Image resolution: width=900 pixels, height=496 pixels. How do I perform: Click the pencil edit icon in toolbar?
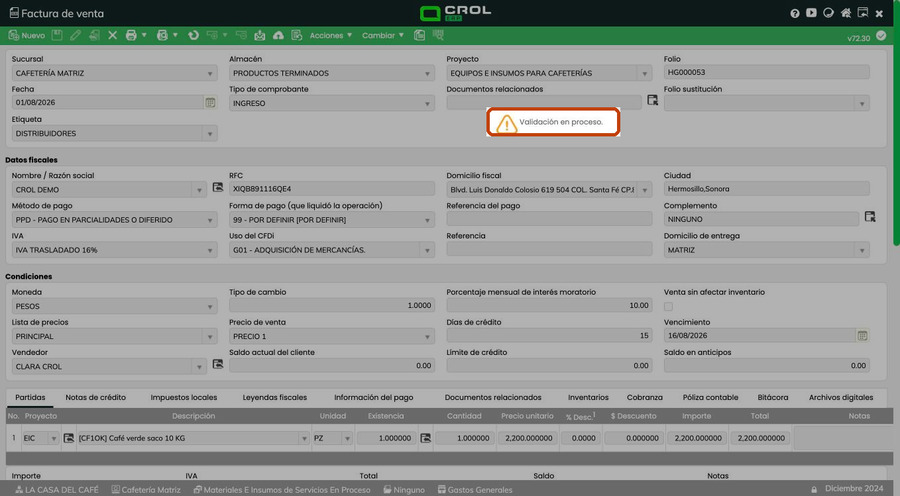tap(75, 36)
